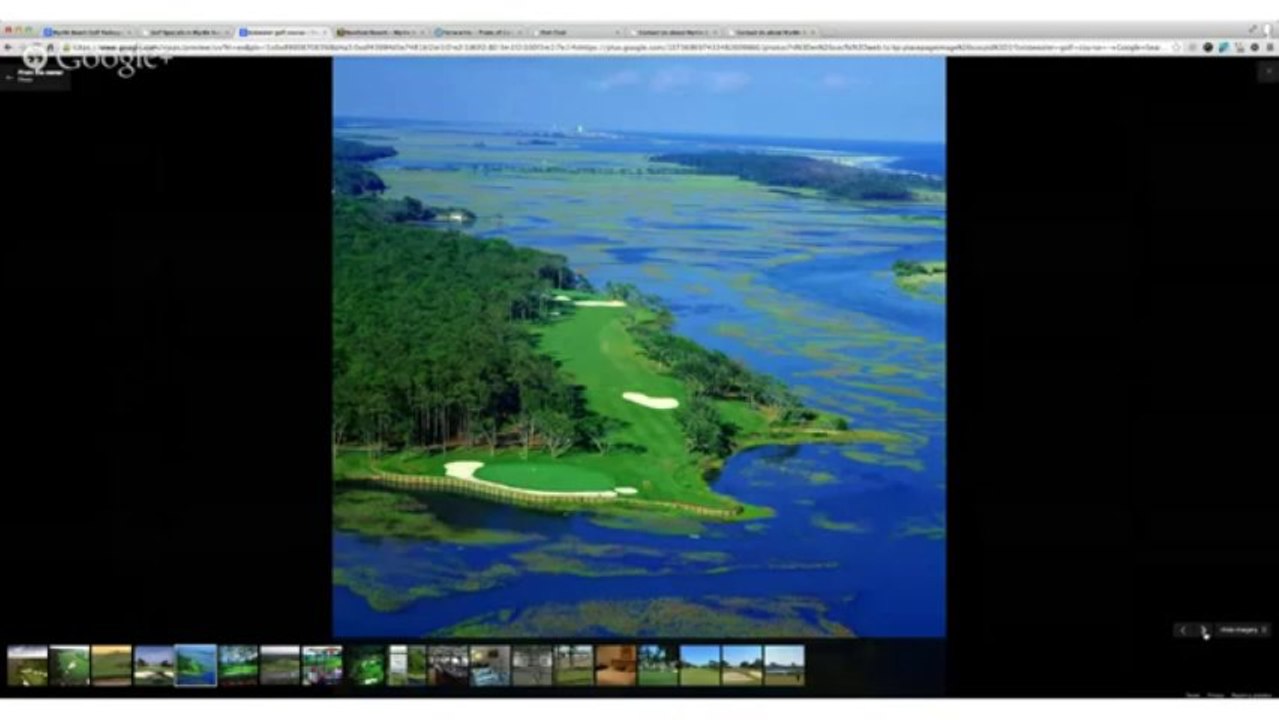The image size is (1279, 720).
Task: Open the Terms footer link
Action: [x=1192, y=695]
